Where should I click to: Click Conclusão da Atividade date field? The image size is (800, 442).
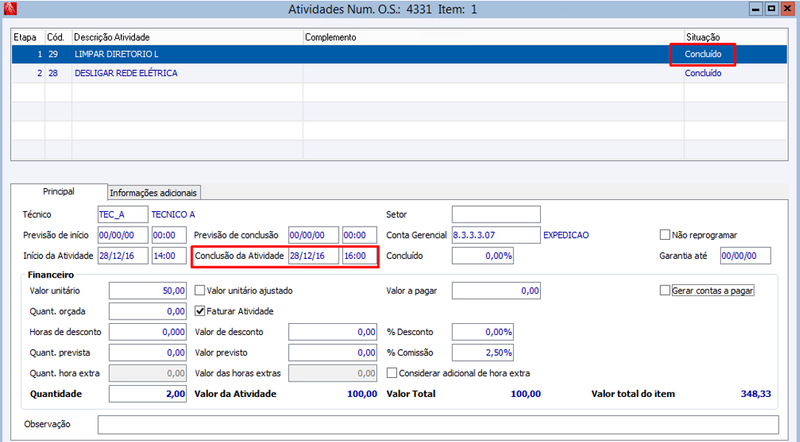tap(313, 256)
